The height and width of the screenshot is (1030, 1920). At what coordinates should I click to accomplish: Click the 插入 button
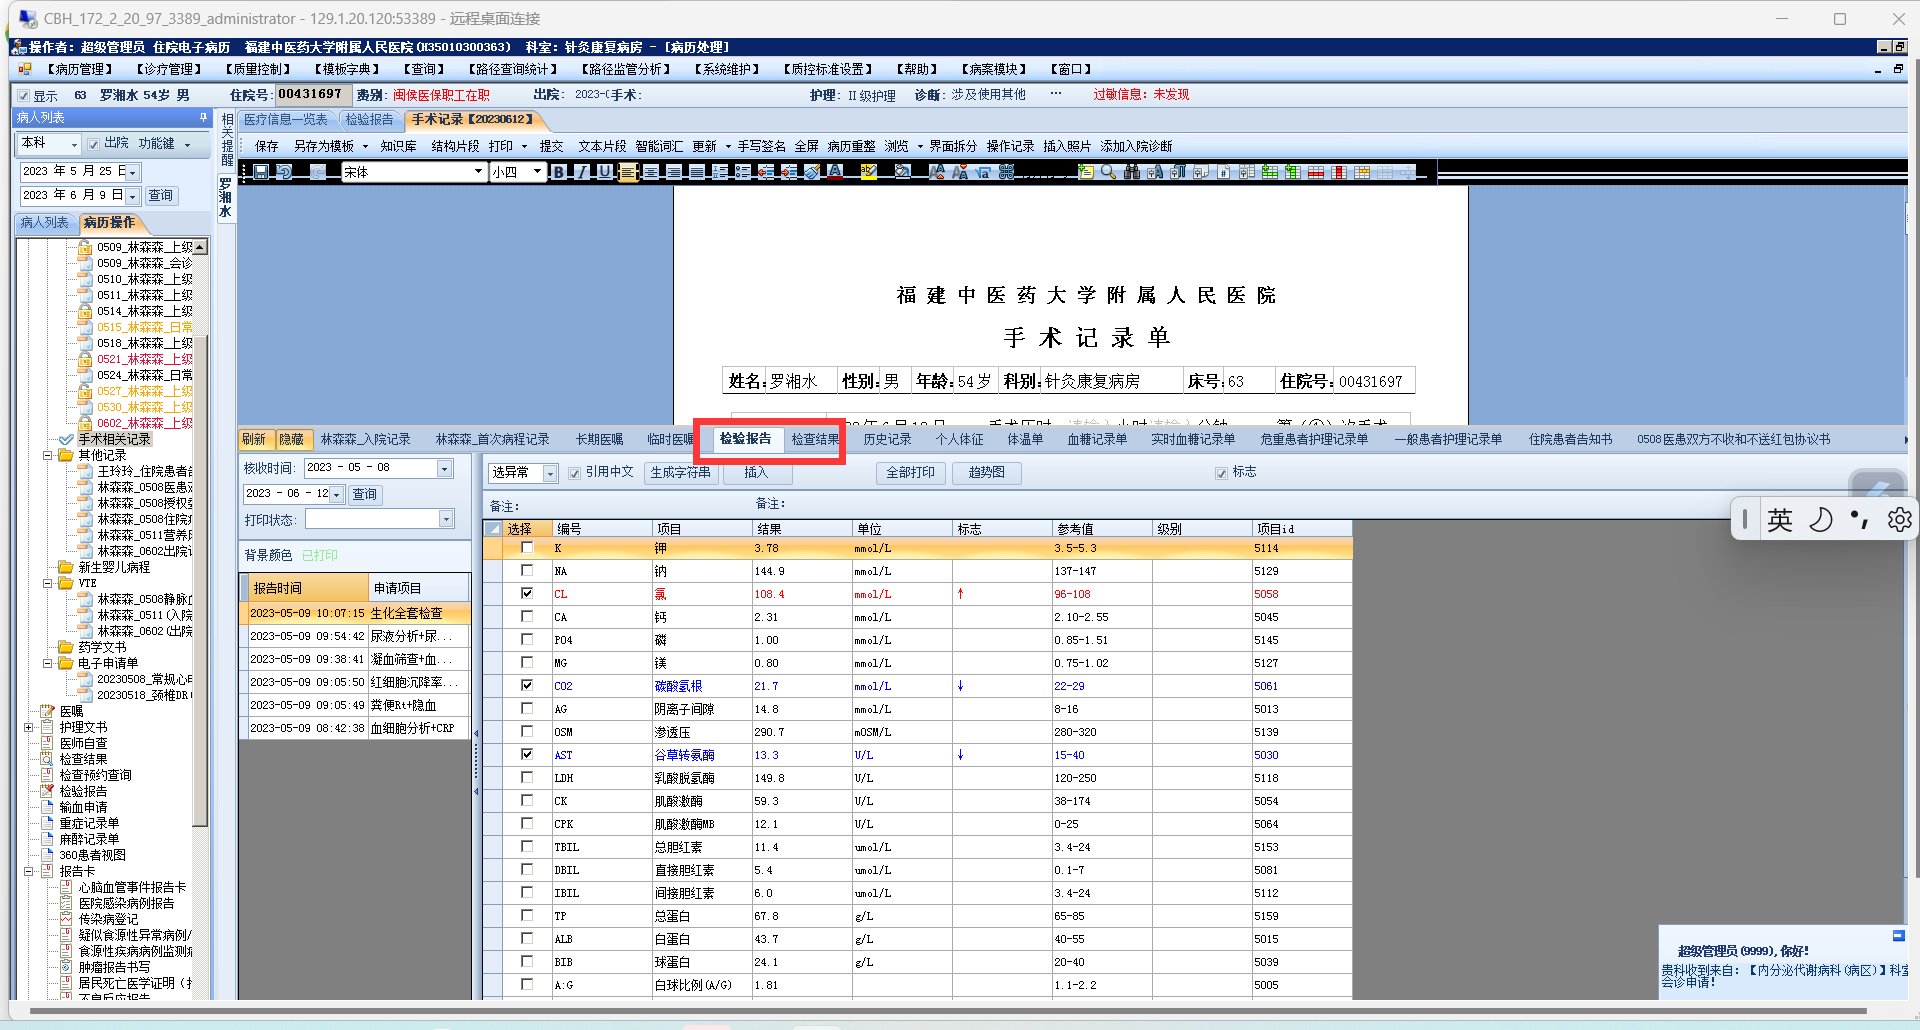point(756,473)
